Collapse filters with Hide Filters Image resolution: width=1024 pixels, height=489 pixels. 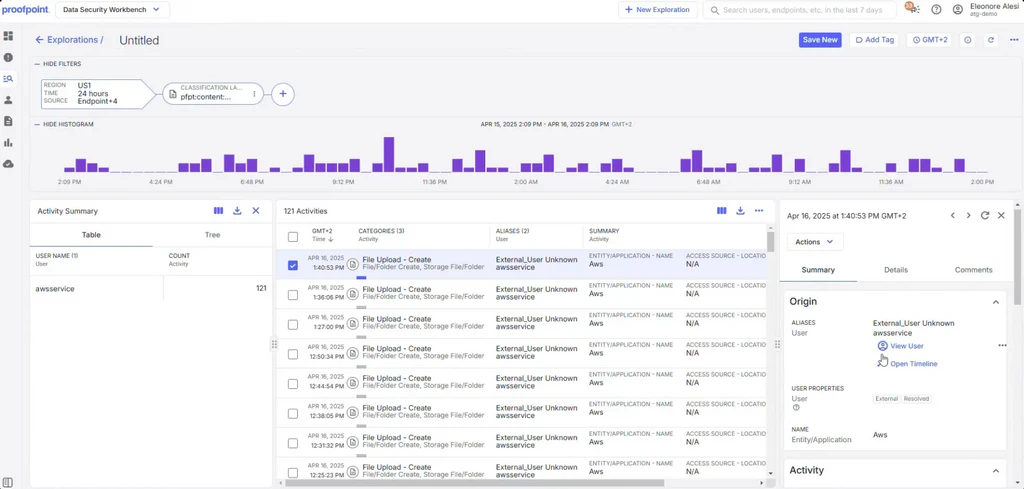(x=57, y=64)
